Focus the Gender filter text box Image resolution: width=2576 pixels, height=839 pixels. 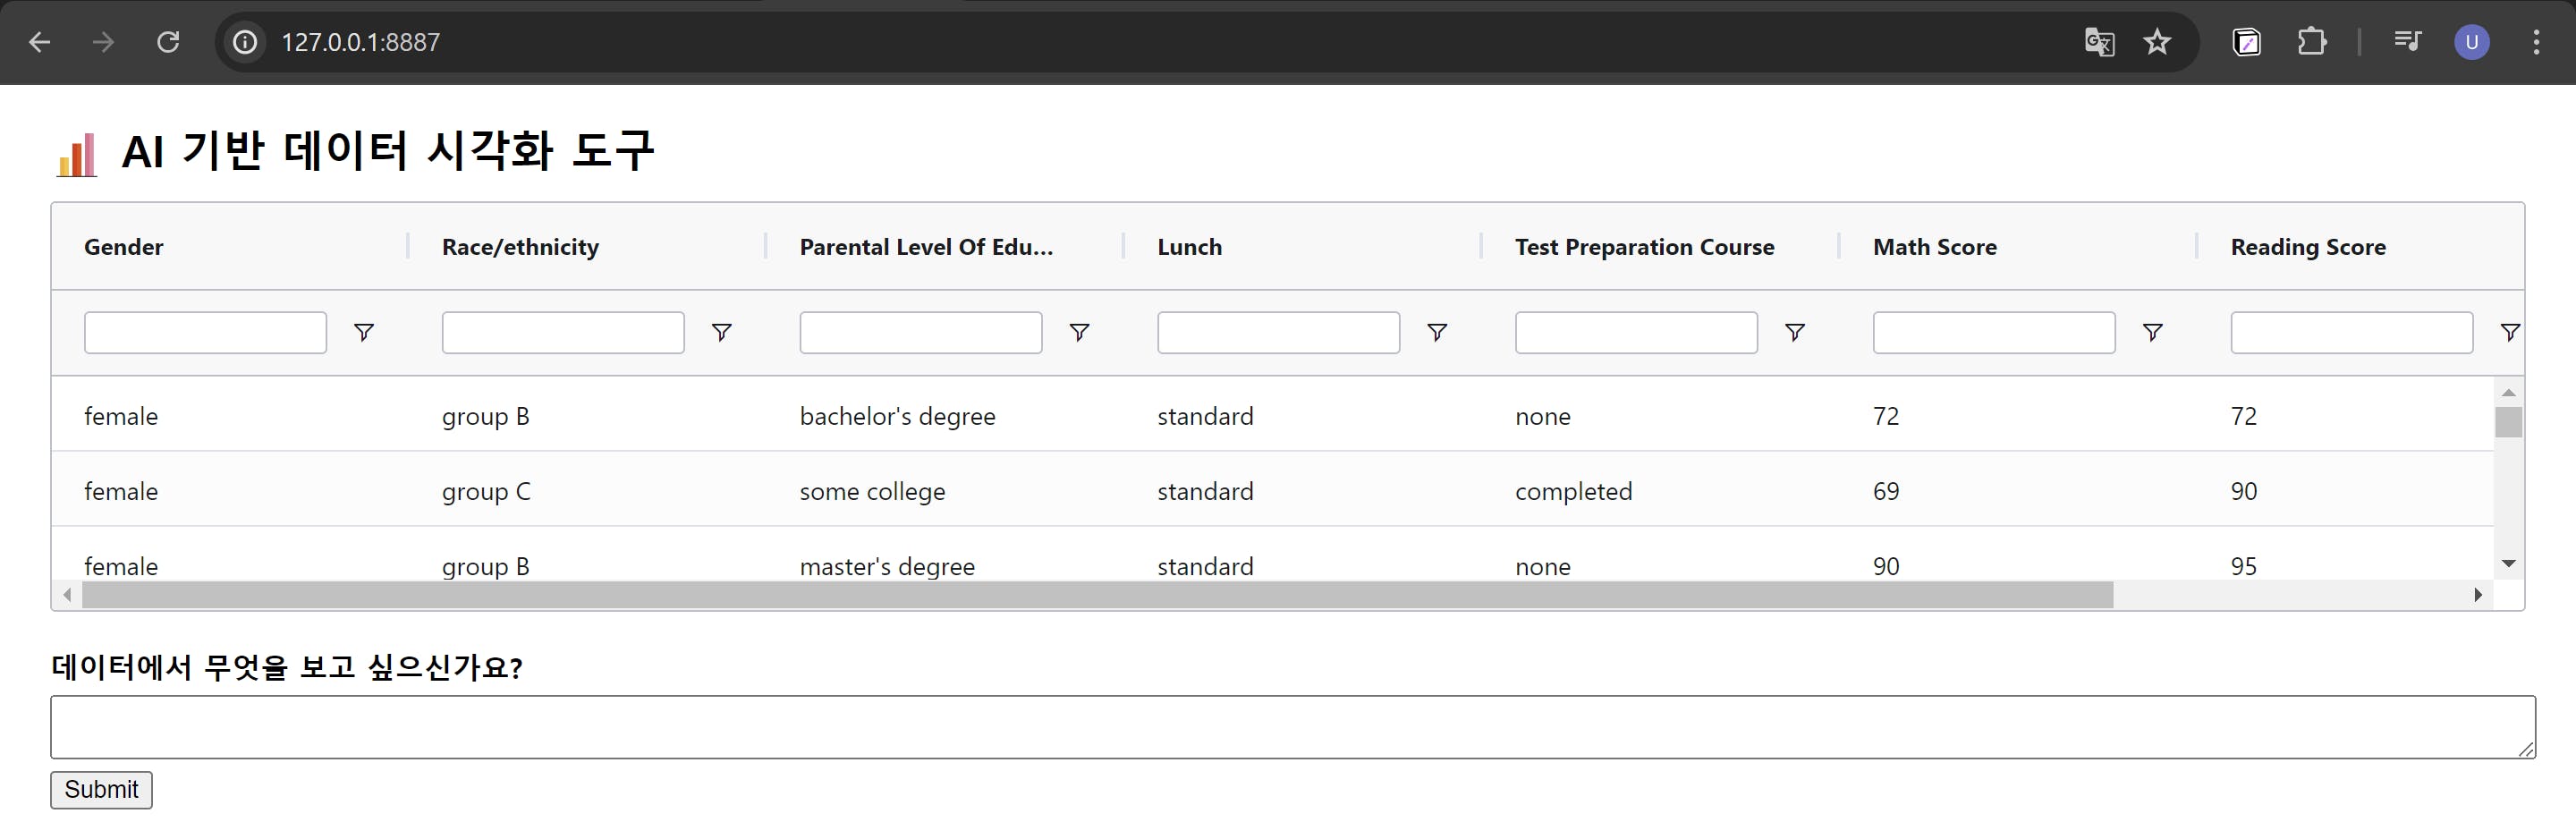coord(205,333)
